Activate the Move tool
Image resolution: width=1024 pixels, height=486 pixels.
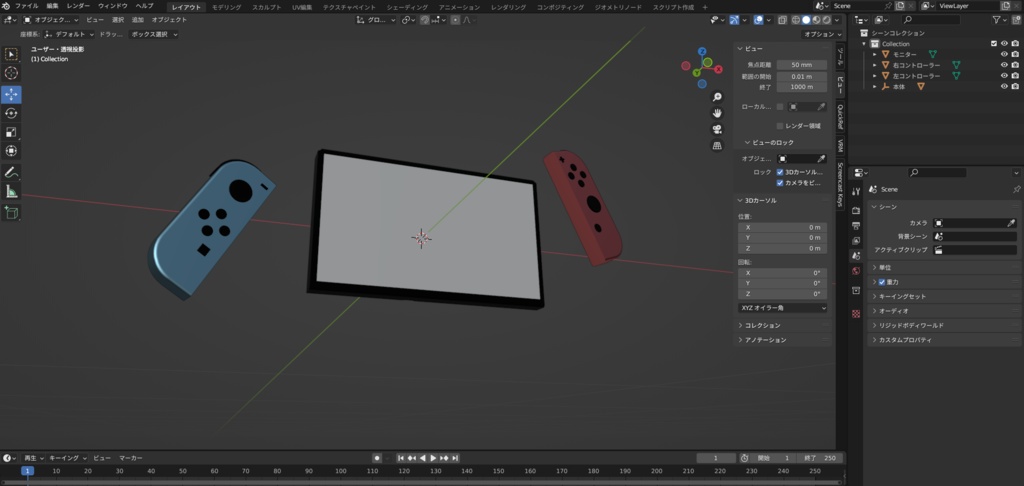point(11,95)
